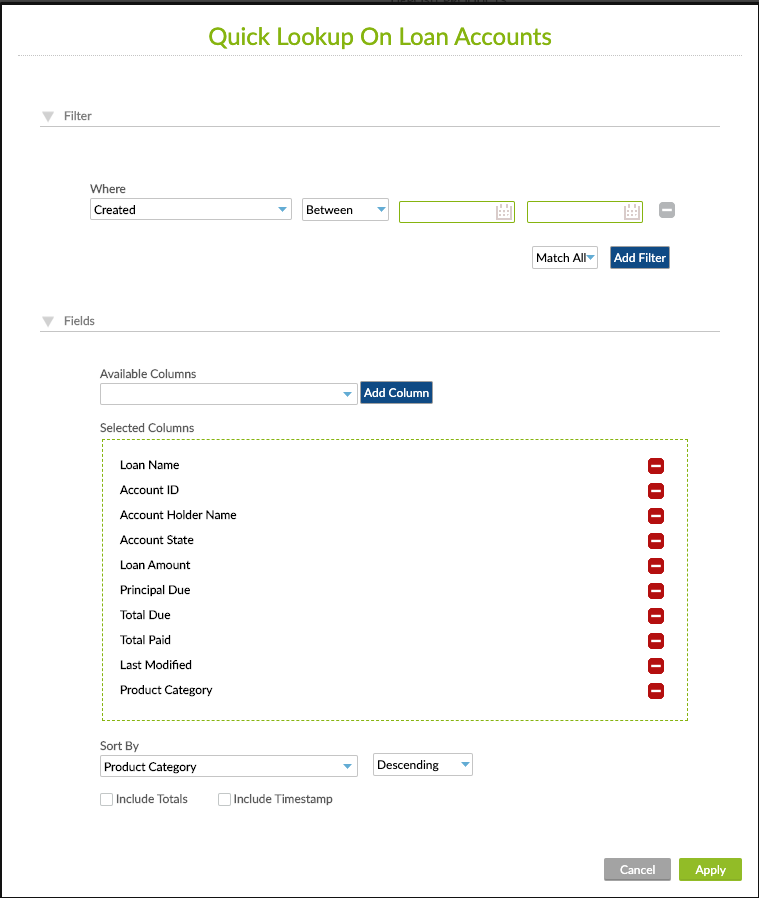Open the calendar picker on the first date field
Screen dimensions: 759x898
pos(505,211)
